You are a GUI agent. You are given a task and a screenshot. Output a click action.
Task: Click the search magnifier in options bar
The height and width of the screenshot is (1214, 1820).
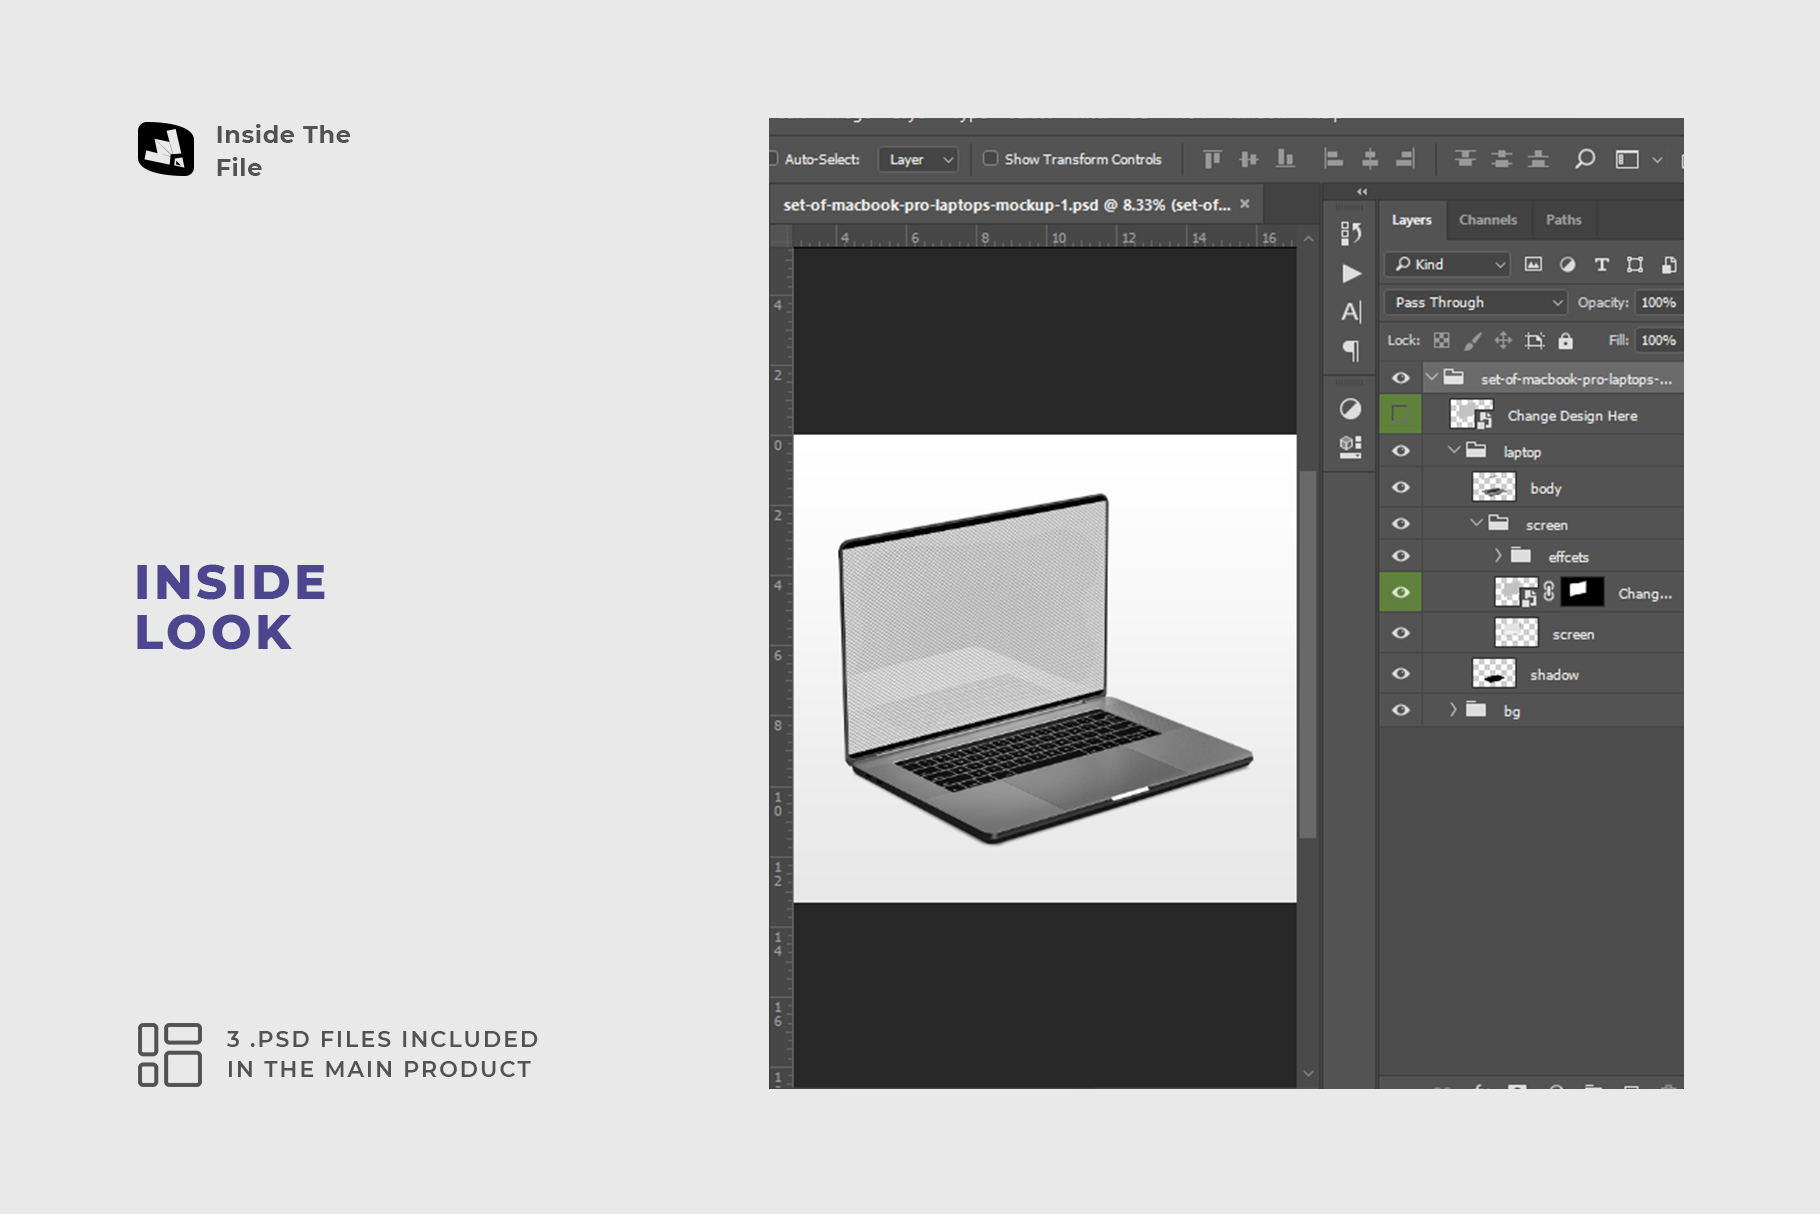coord(1584,159)
